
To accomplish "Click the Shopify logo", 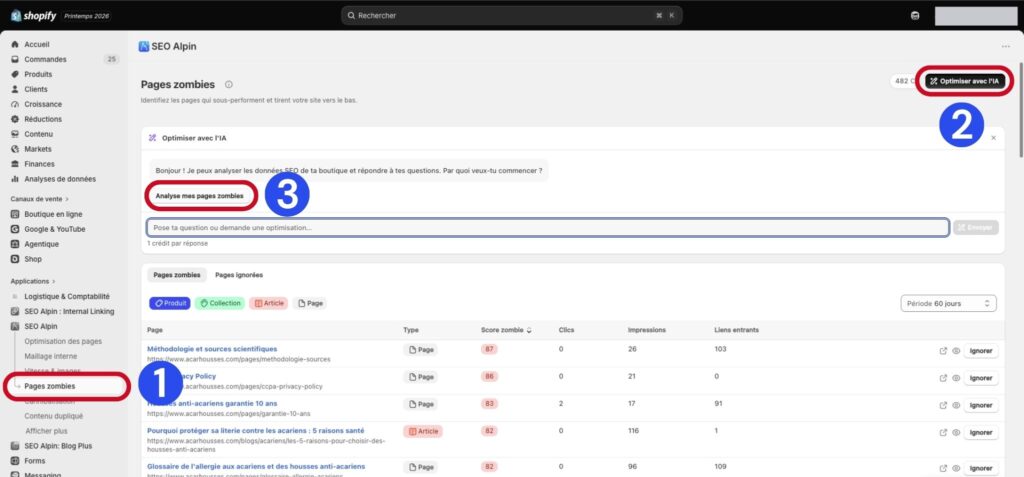I will (34, 16).
